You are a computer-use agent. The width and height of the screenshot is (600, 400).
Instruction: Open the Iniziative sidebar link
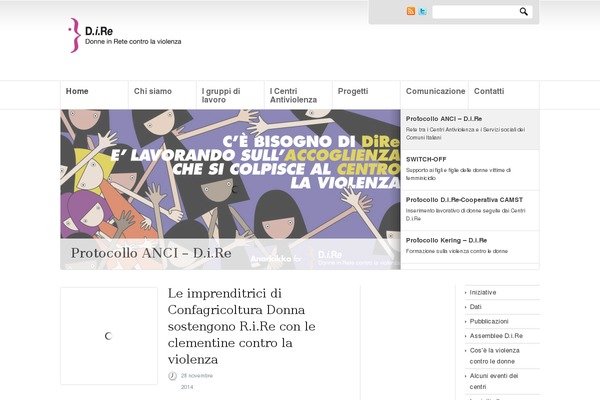pyautogui.click(x=483, y=292)
